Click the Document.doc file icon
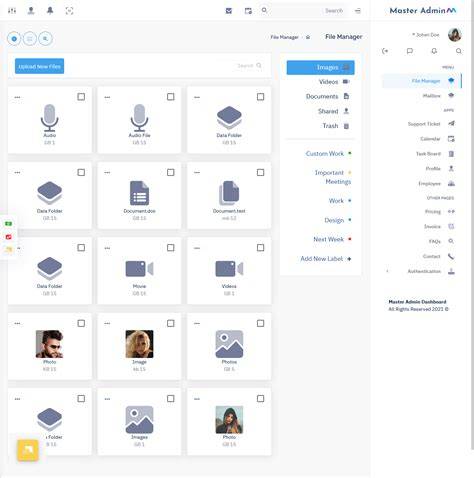The image size is (474, 478). [x=139, y=193]
